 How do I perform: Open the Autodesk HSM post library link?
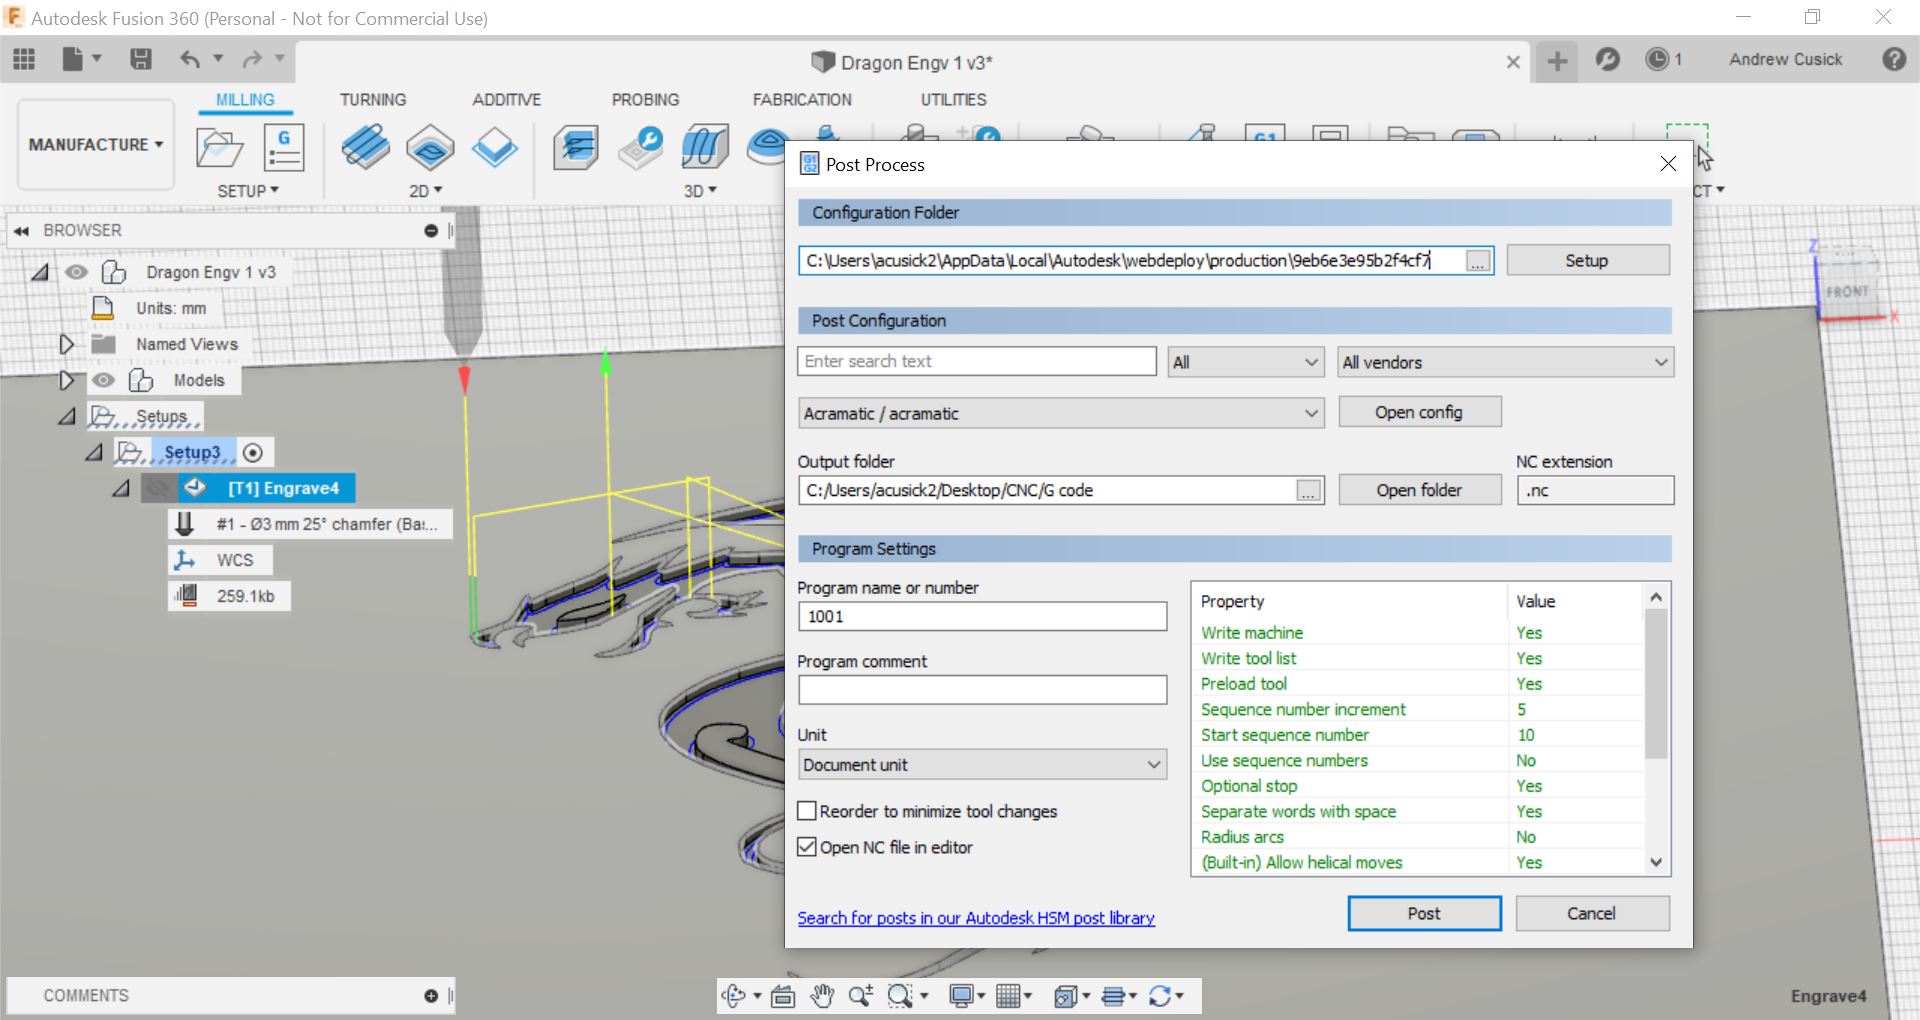coord(975,918)
